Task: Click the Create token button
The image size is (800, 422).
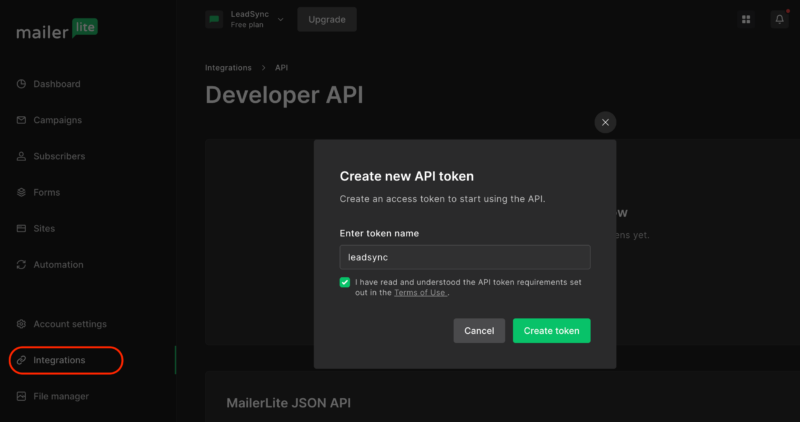Action: [x=551, y=331]
